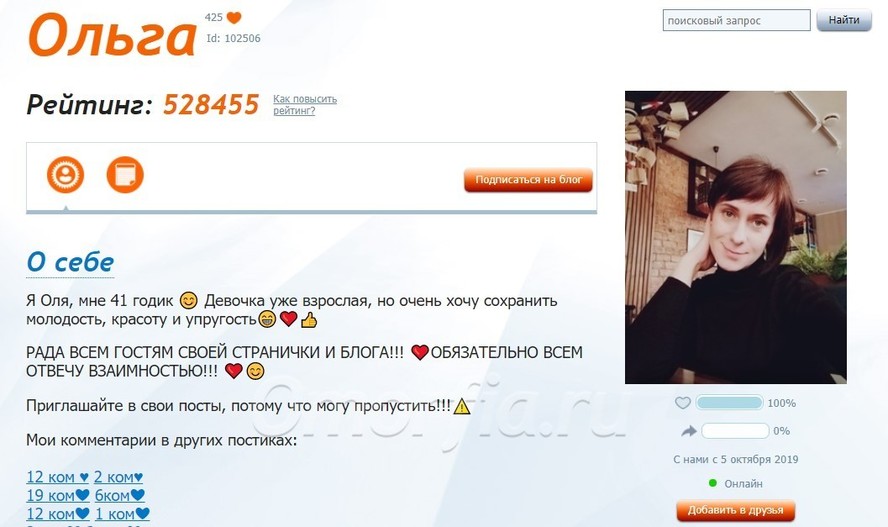
Task: Open the 2 ком comment link
Action: pos(118,477)
